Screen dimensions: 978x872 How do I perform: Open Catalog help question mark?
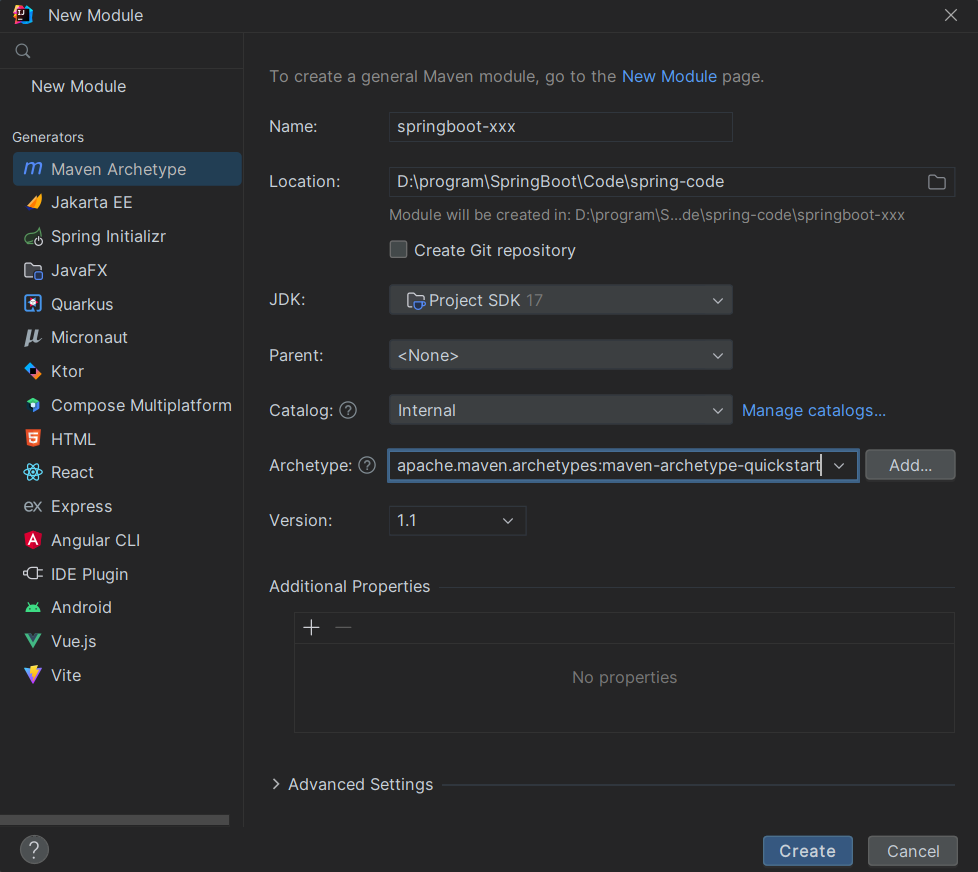pos(348,410)
